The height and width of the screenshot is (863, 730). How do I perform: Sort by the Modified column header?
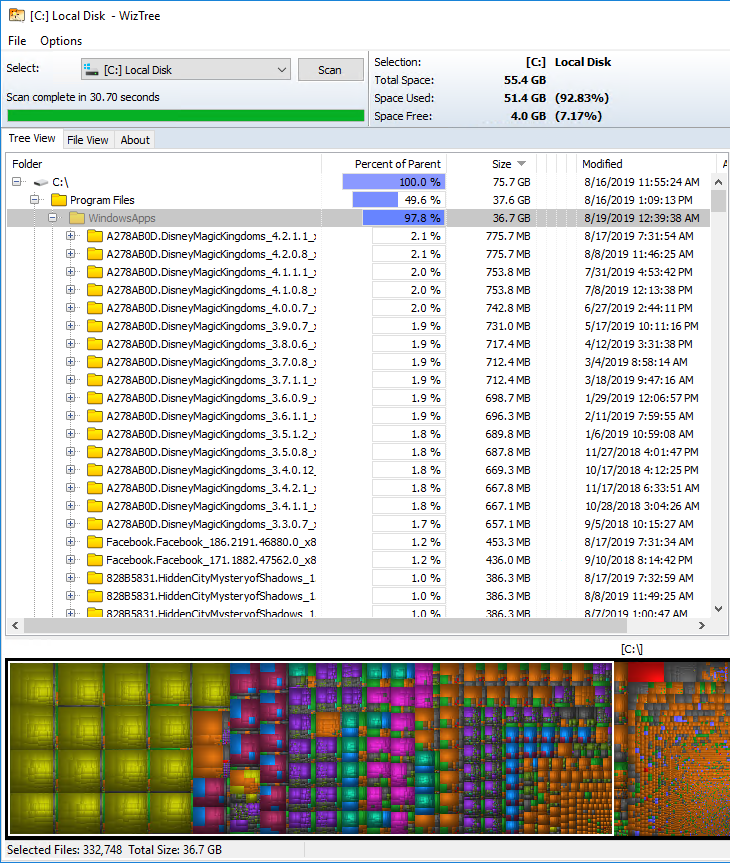646,164
